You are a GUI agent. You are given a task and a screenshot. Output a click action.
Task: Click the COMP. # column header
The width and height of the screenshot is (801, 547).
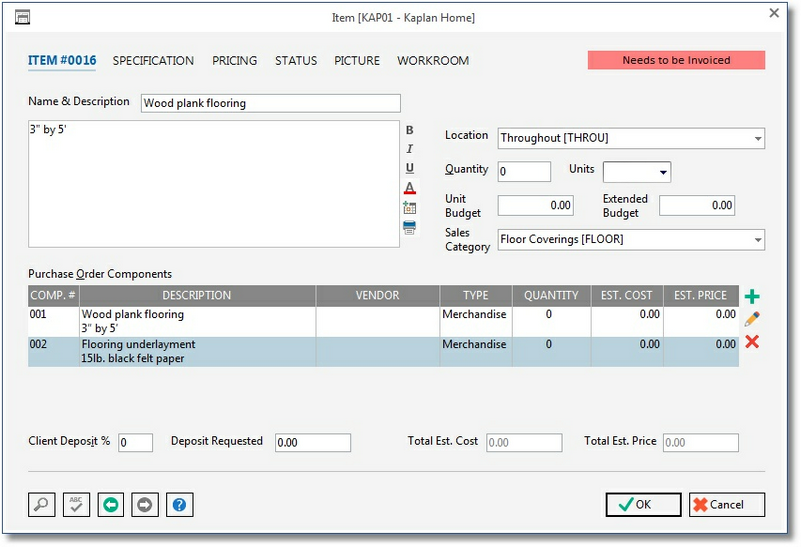point(53,295)
